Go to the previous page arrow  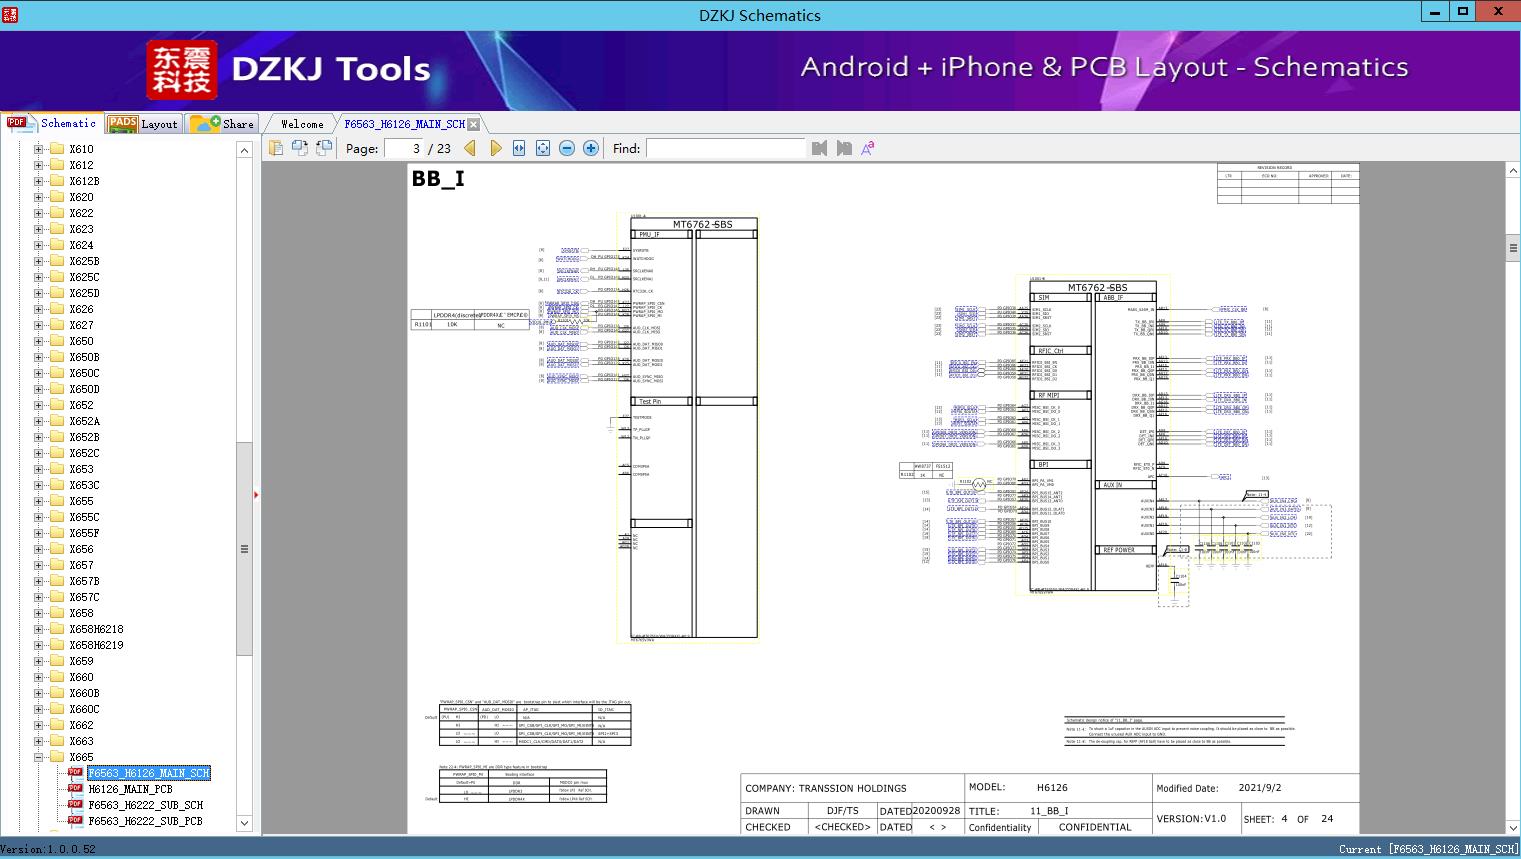(470, 148)
